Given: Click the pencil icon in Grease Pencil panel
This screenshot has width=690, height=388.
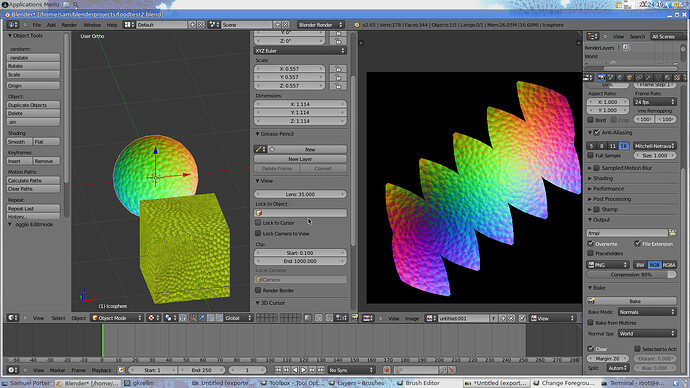Looking at the screenshot, I should 260,150.
